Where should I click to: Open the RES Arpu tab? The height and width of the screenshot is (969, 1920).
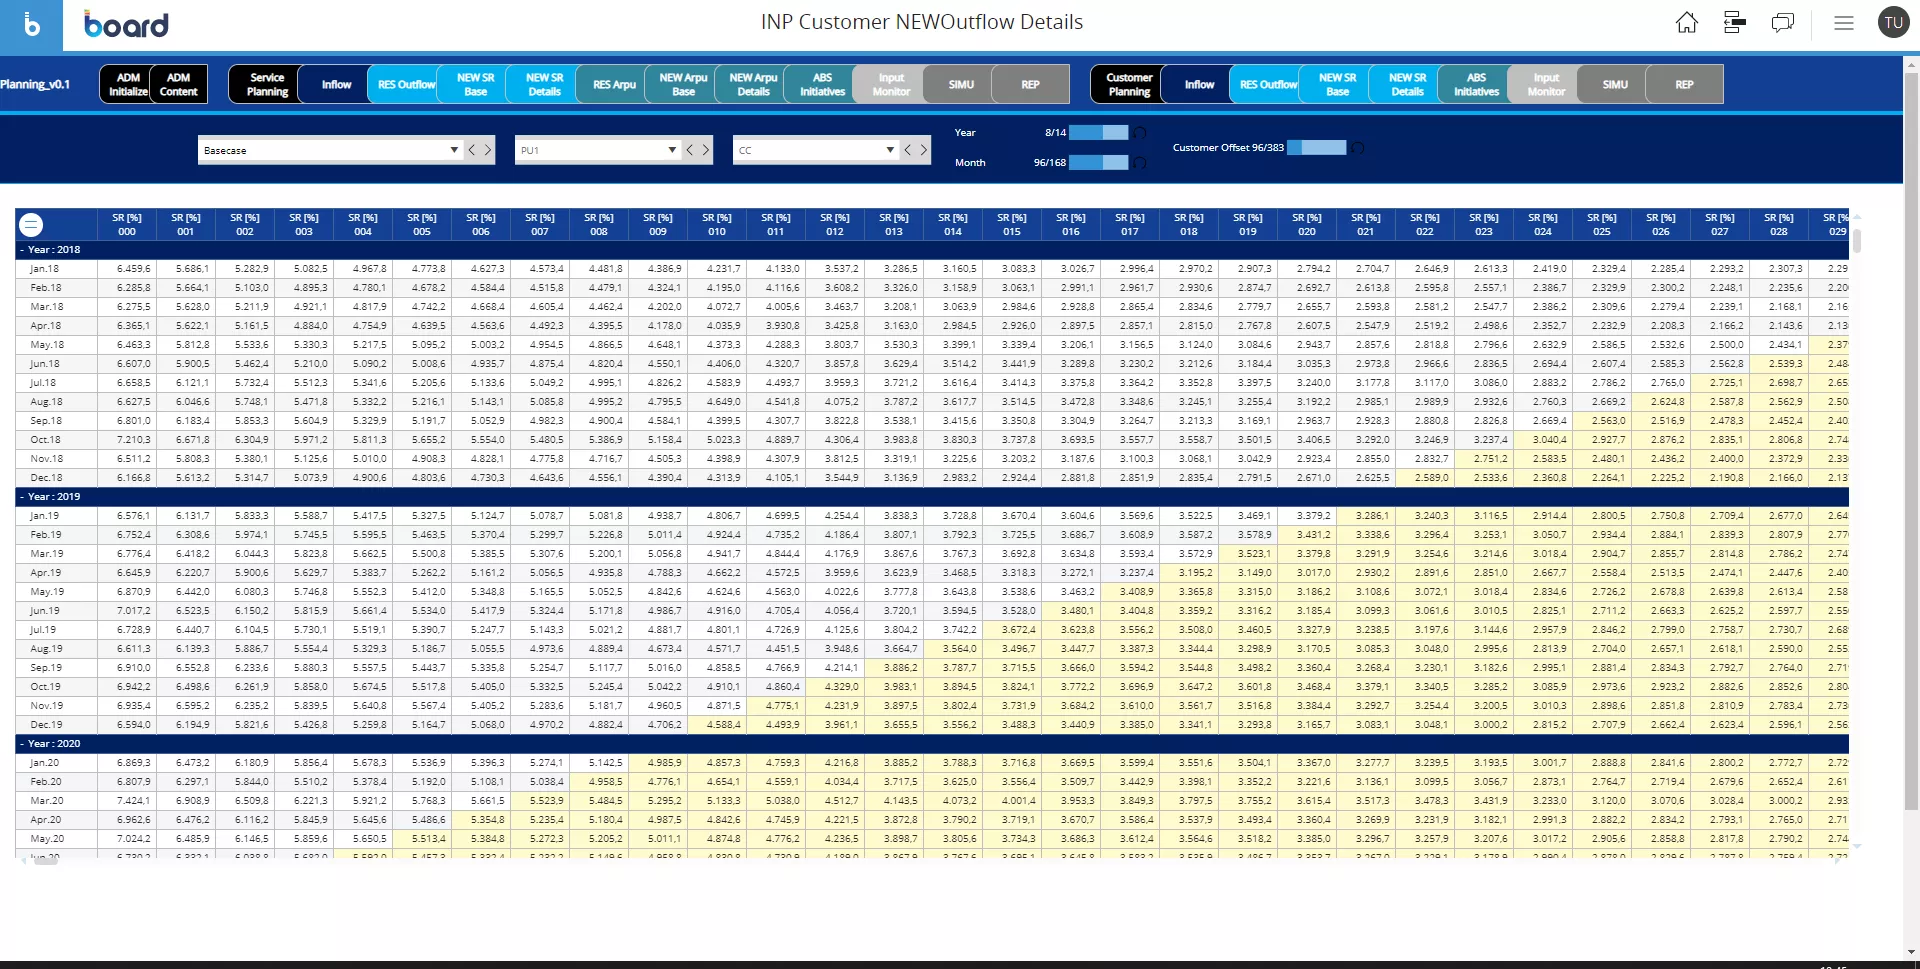pos(613,84)
